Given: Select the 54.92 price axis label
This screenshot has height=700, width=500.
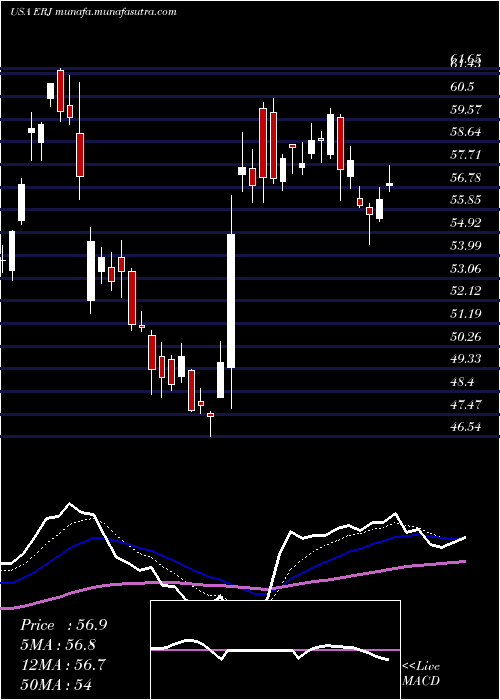Looking at the screenshot, I should 466,222.
